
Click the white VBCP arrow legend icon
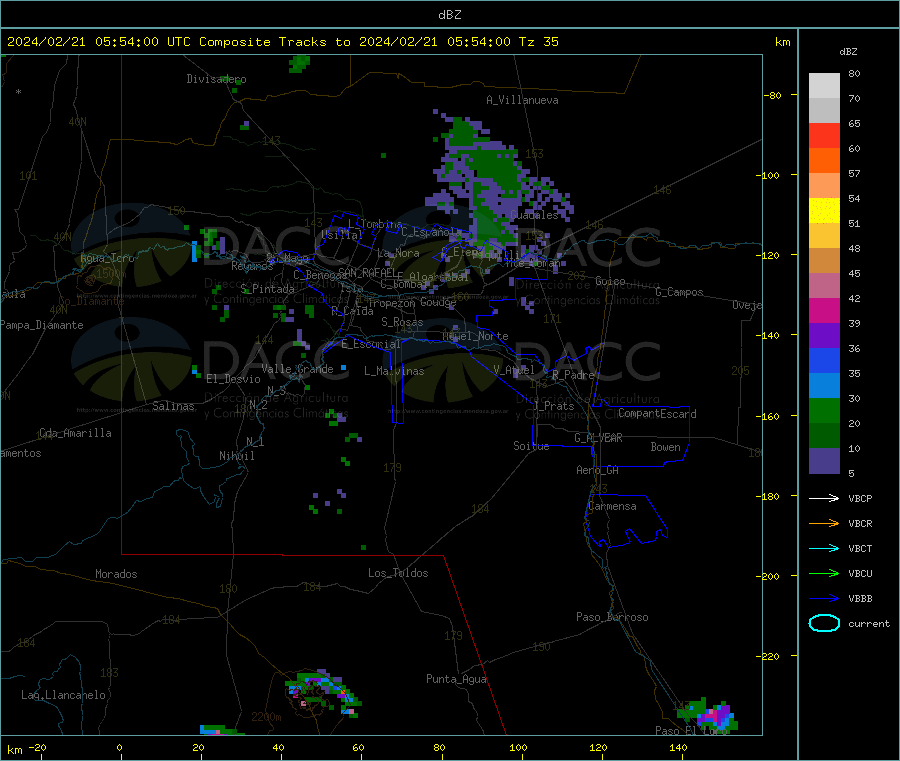(x=824, y=498)
